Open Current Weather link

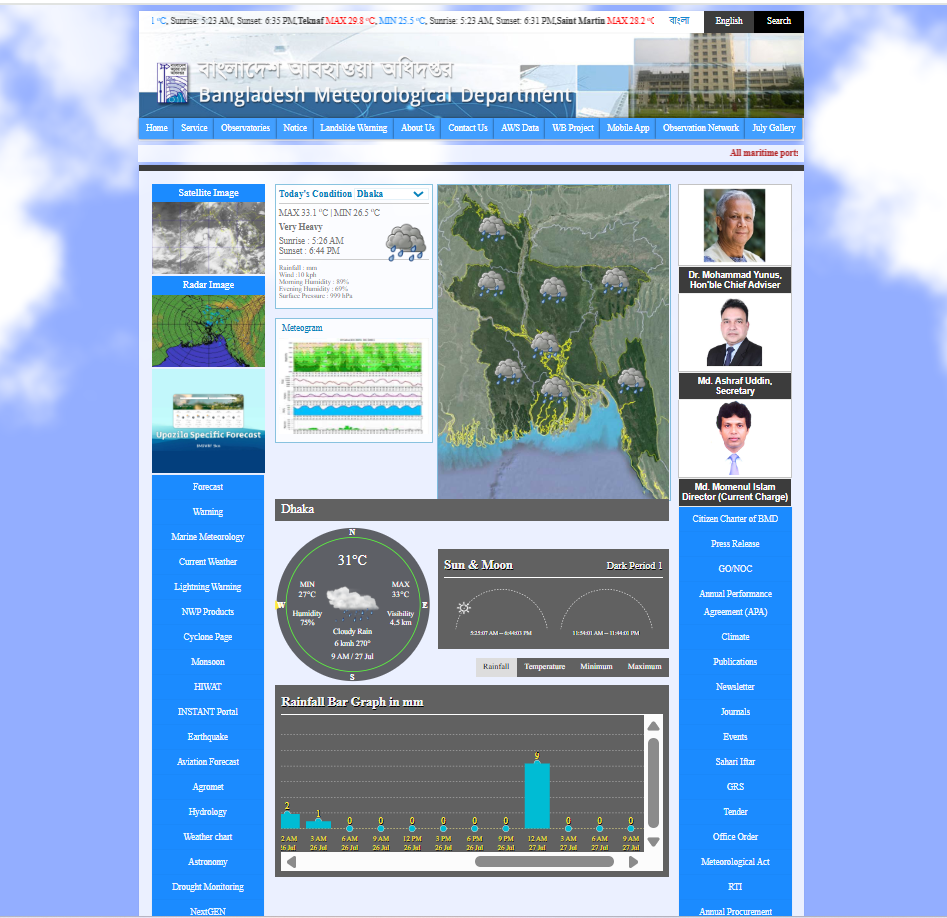pyautogui.click(x=208, y=562)
